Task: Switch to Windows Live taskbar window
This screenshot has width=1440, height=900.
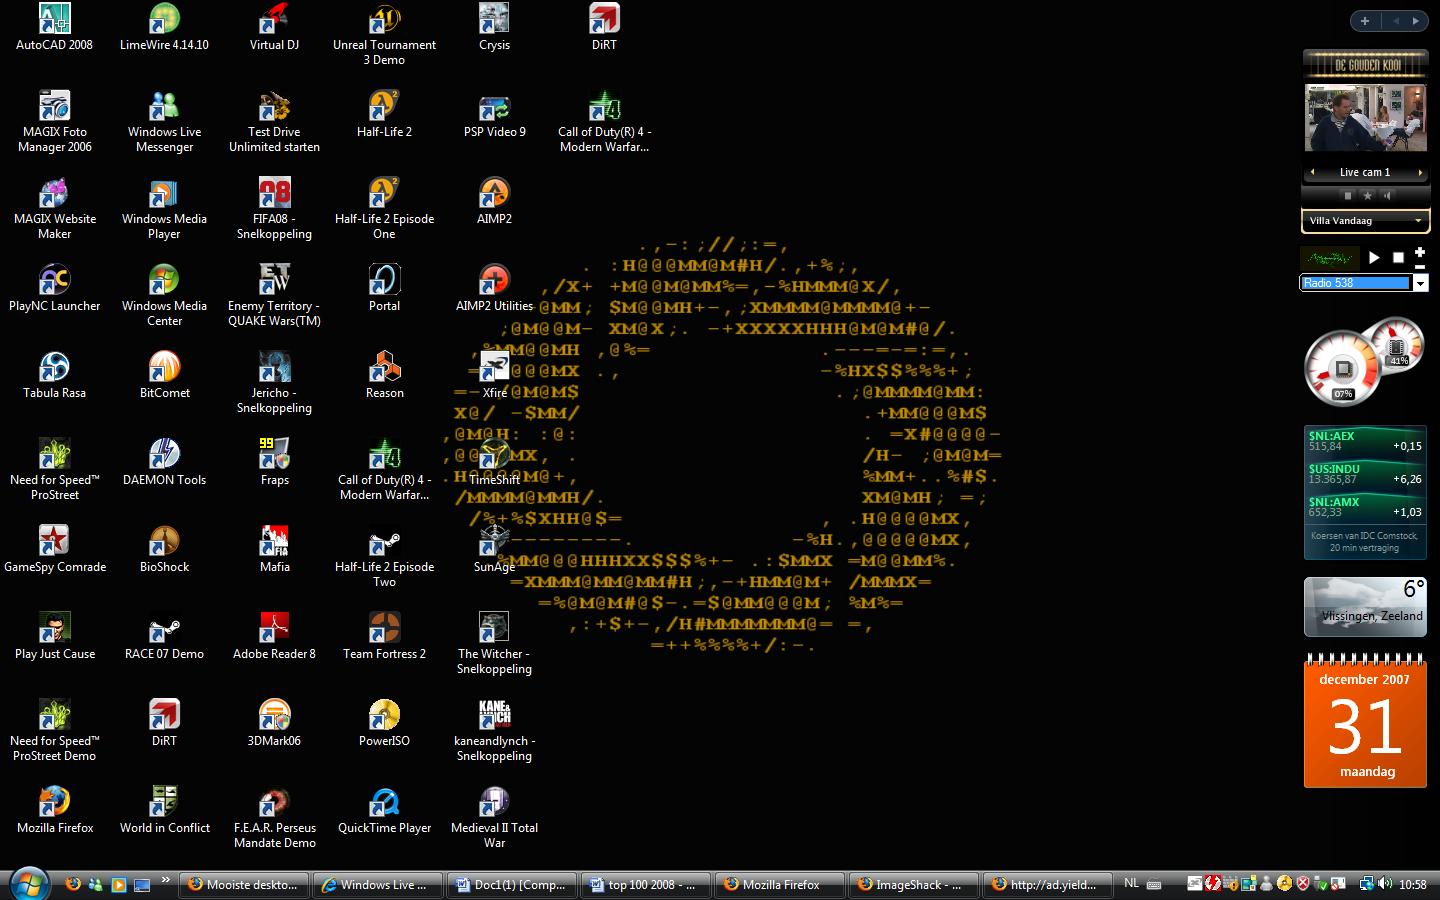Action: coord(377,885)
